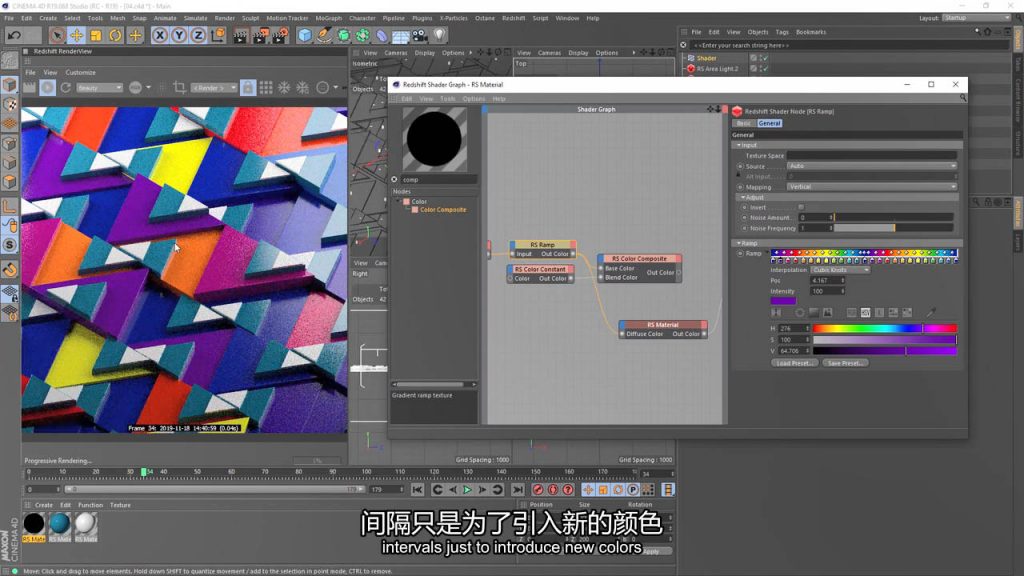Open the Redshift menu in menu bar
This screenshot has height=576, width=1024.
(x=513, y=18)
